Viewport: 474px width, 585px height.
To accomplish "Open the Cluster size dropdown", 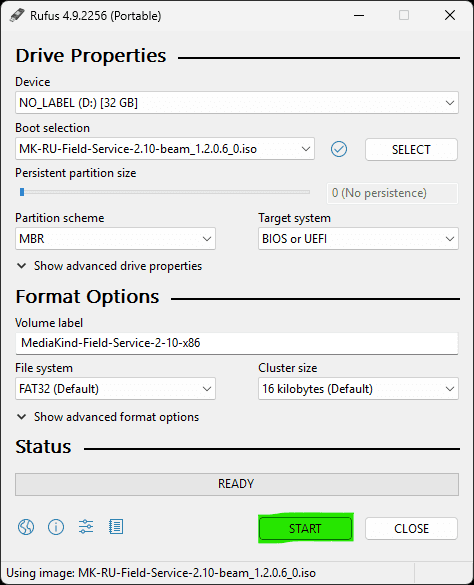I will 358,389.
